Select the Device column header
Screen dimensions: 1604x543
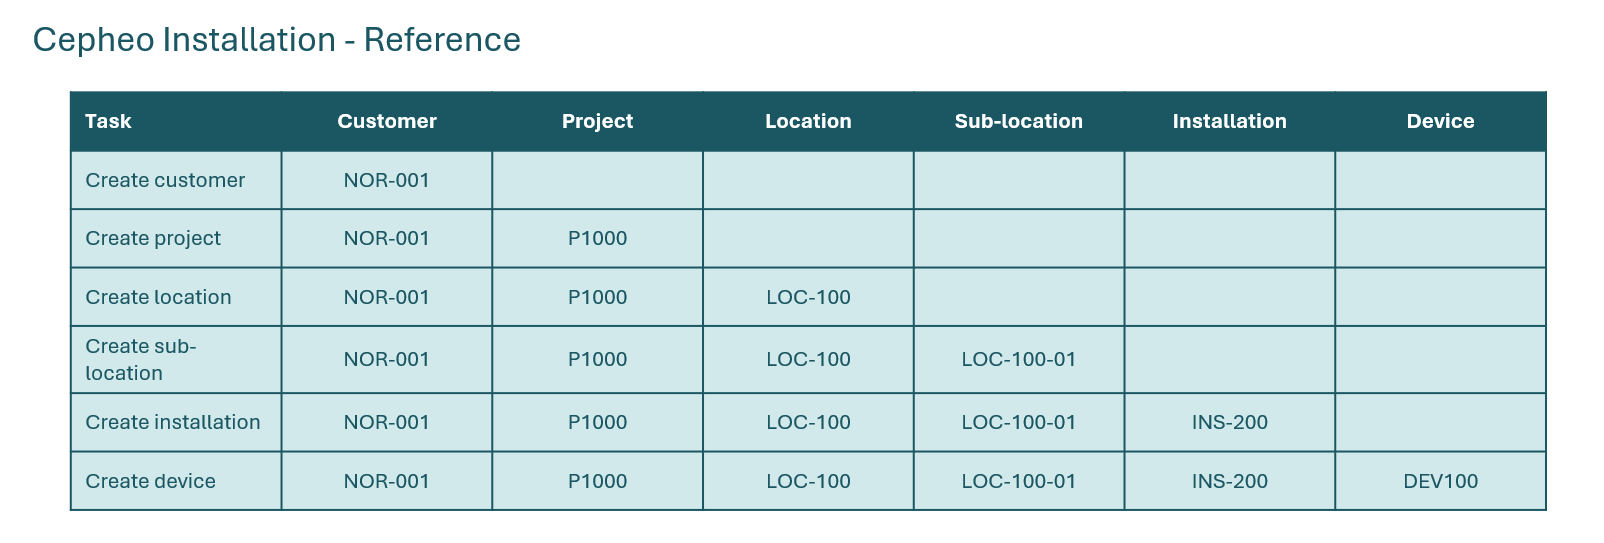tap(1440, 121)
